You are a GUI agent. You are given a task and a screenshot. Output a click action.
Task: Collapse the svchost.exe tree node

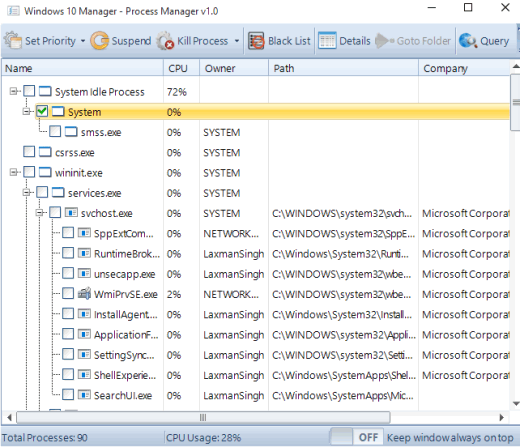click(39, 212)
